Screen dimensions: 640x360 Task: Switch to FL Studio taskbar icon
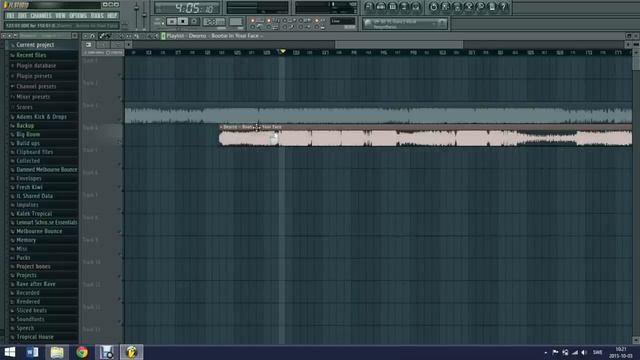coord(131,352)
